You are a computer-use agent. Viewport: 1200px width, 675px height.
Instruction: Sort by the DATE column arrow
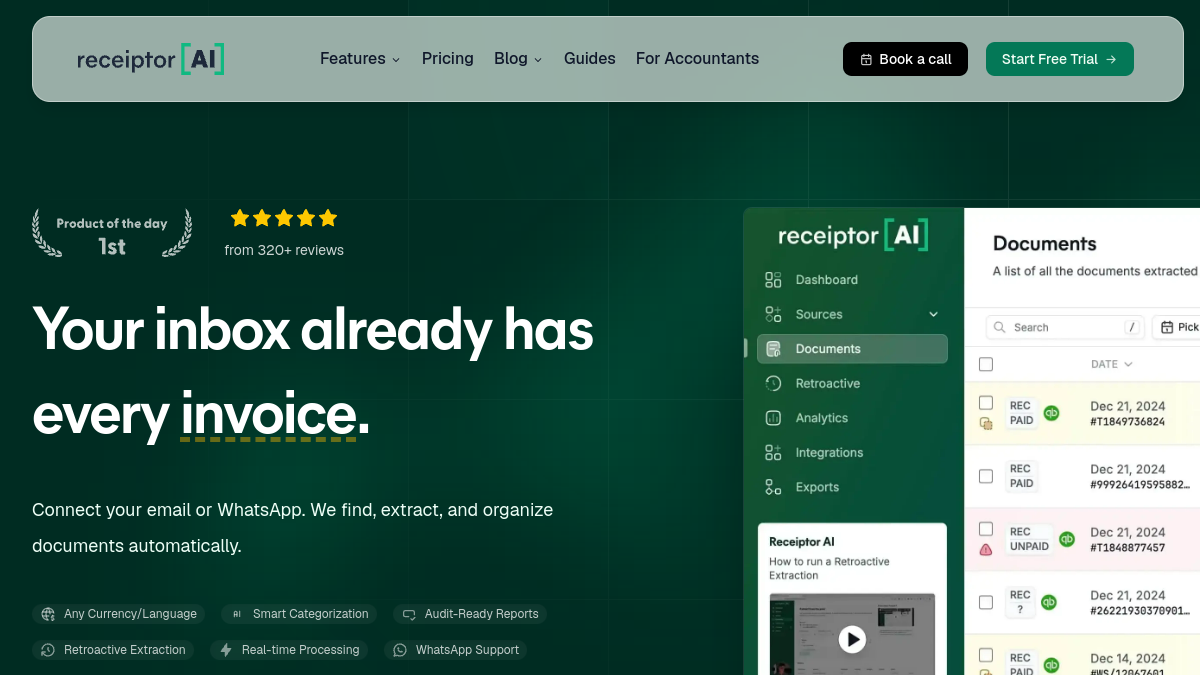[1128, 365]
